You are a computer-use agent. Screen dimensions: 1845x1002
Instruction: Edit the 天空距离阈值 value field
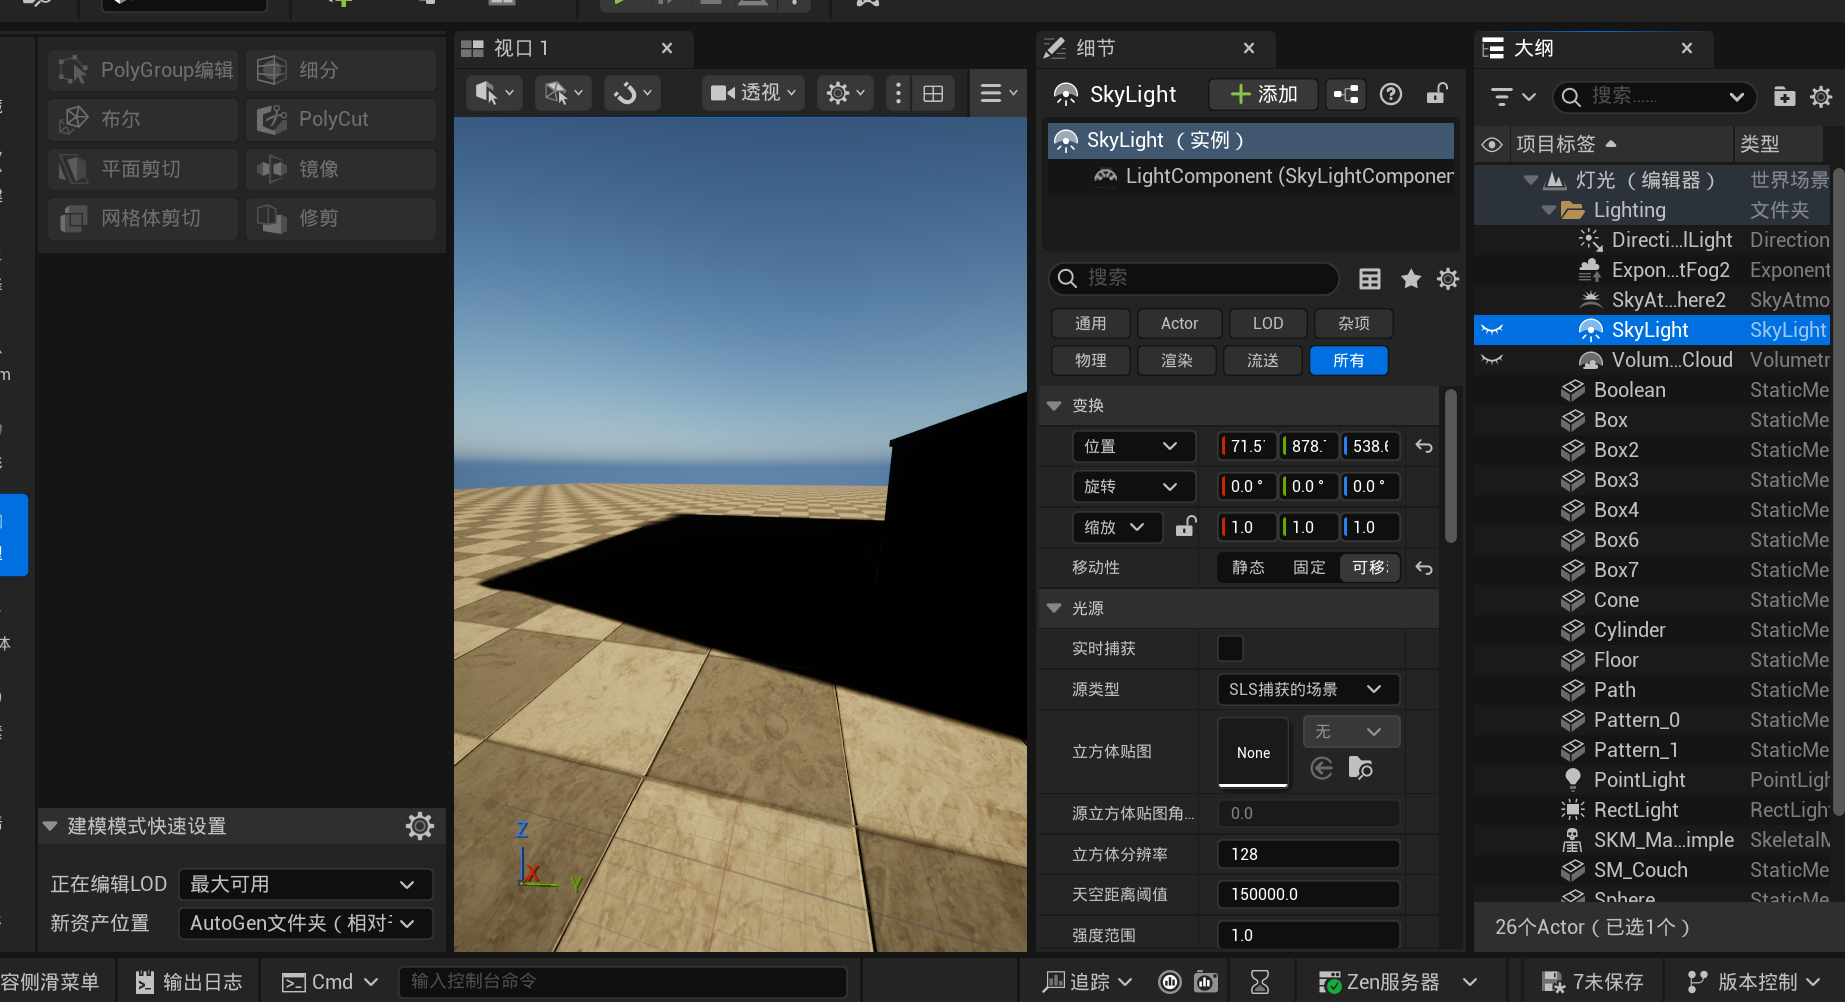pyautogui.click(x=1307, y=893)
